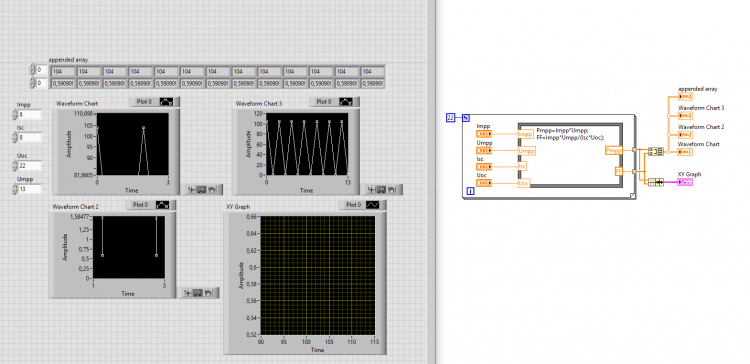Select zoom tool in Waveform Chart palette
The height and width of the screenshot is (364, 750).
click(x=201, y=189)
